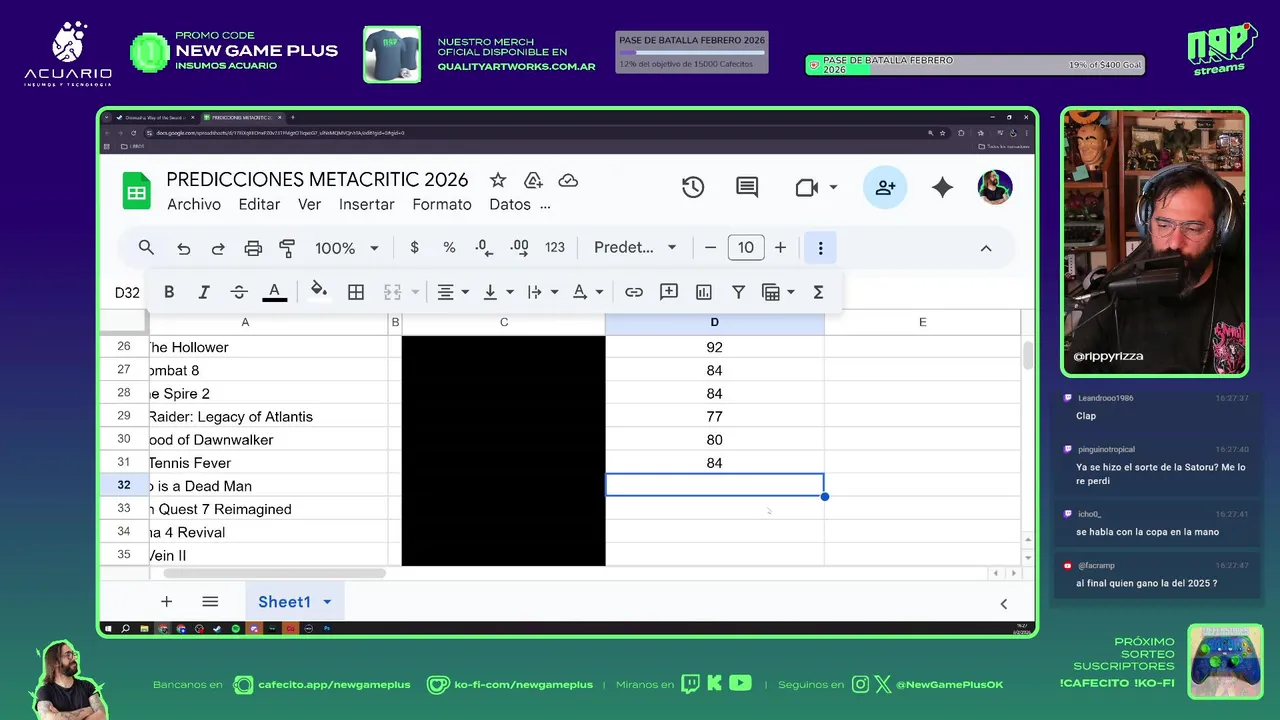Insert a link into the cell
This screenshot has width=1280, height=720.
[634, 292]
